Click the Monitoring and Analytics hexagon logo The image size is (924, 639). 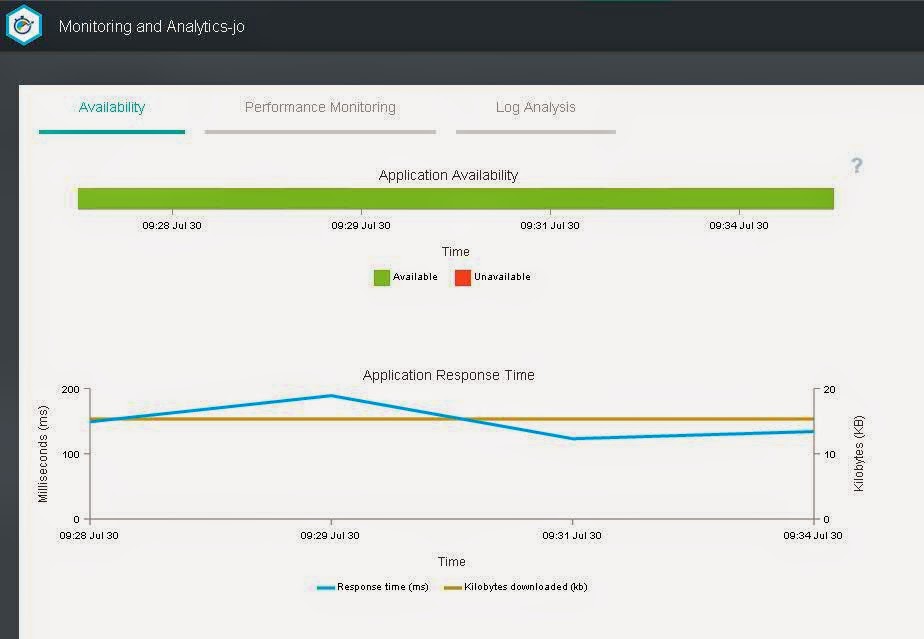click(x=24, y=25)
